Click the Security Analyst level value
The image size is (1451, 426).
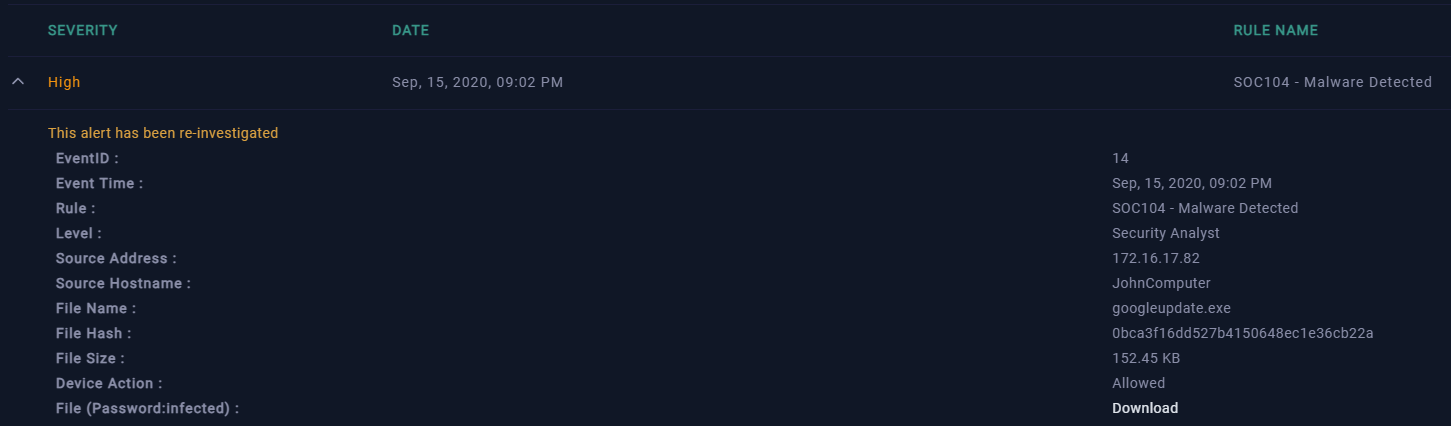[1165, 233]
